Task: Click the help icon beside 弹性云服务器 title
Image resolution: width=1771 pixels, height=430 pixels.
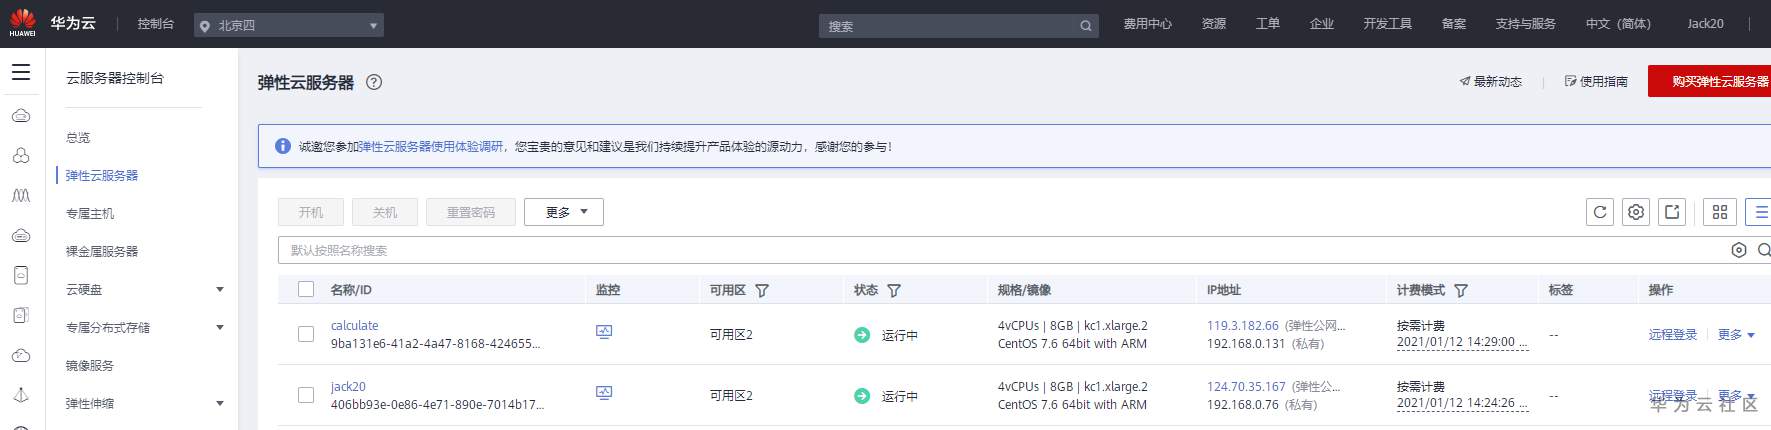Action: point(374,83)
